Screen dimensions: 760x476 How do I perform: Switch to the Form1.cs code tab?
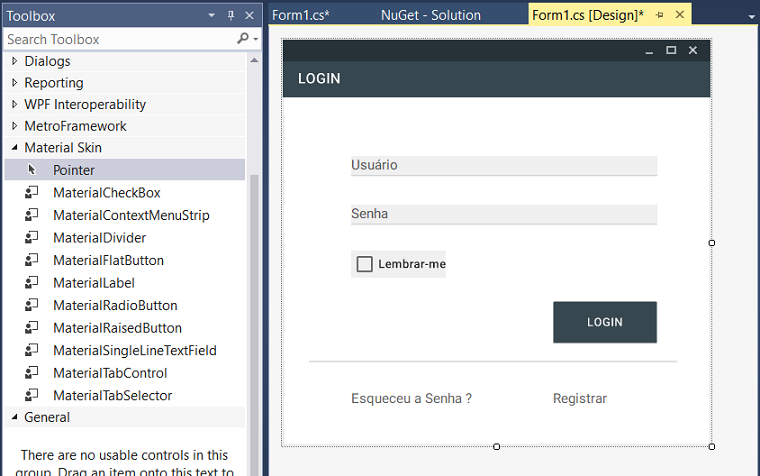point(301,15)
